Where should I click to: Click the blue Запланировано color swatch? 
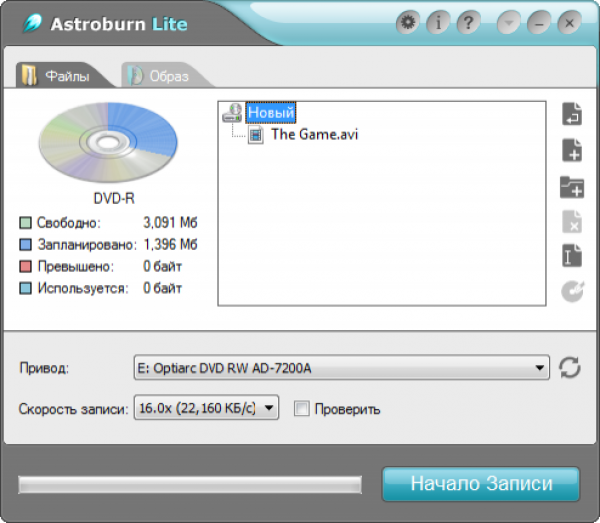[25, 244]
